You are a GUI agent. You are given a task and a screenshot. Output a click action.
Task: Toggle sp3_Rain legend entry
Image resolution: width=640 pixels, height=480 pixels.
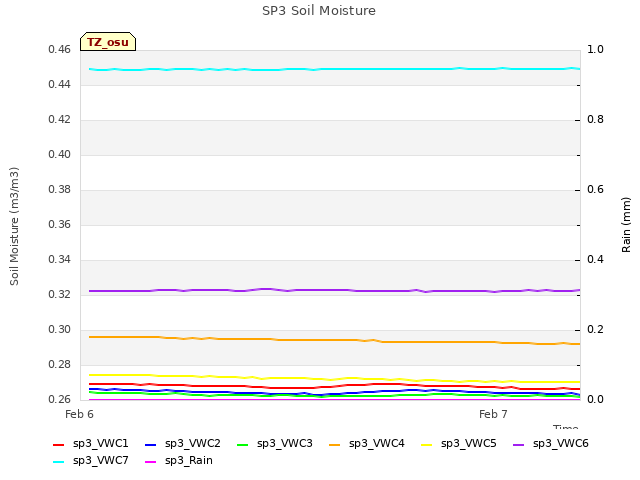pos(179,461)
